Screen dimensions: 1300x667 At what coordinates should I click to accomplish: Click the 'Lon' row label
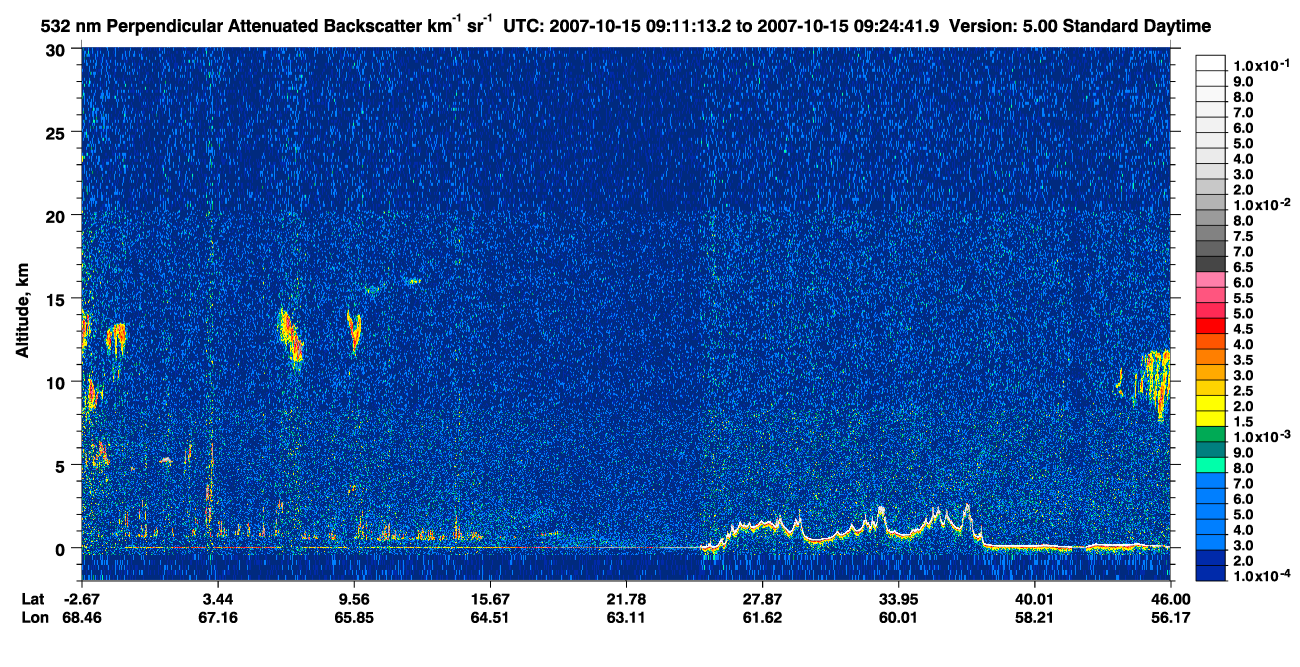pyautogui.click(x=34, y=618)
